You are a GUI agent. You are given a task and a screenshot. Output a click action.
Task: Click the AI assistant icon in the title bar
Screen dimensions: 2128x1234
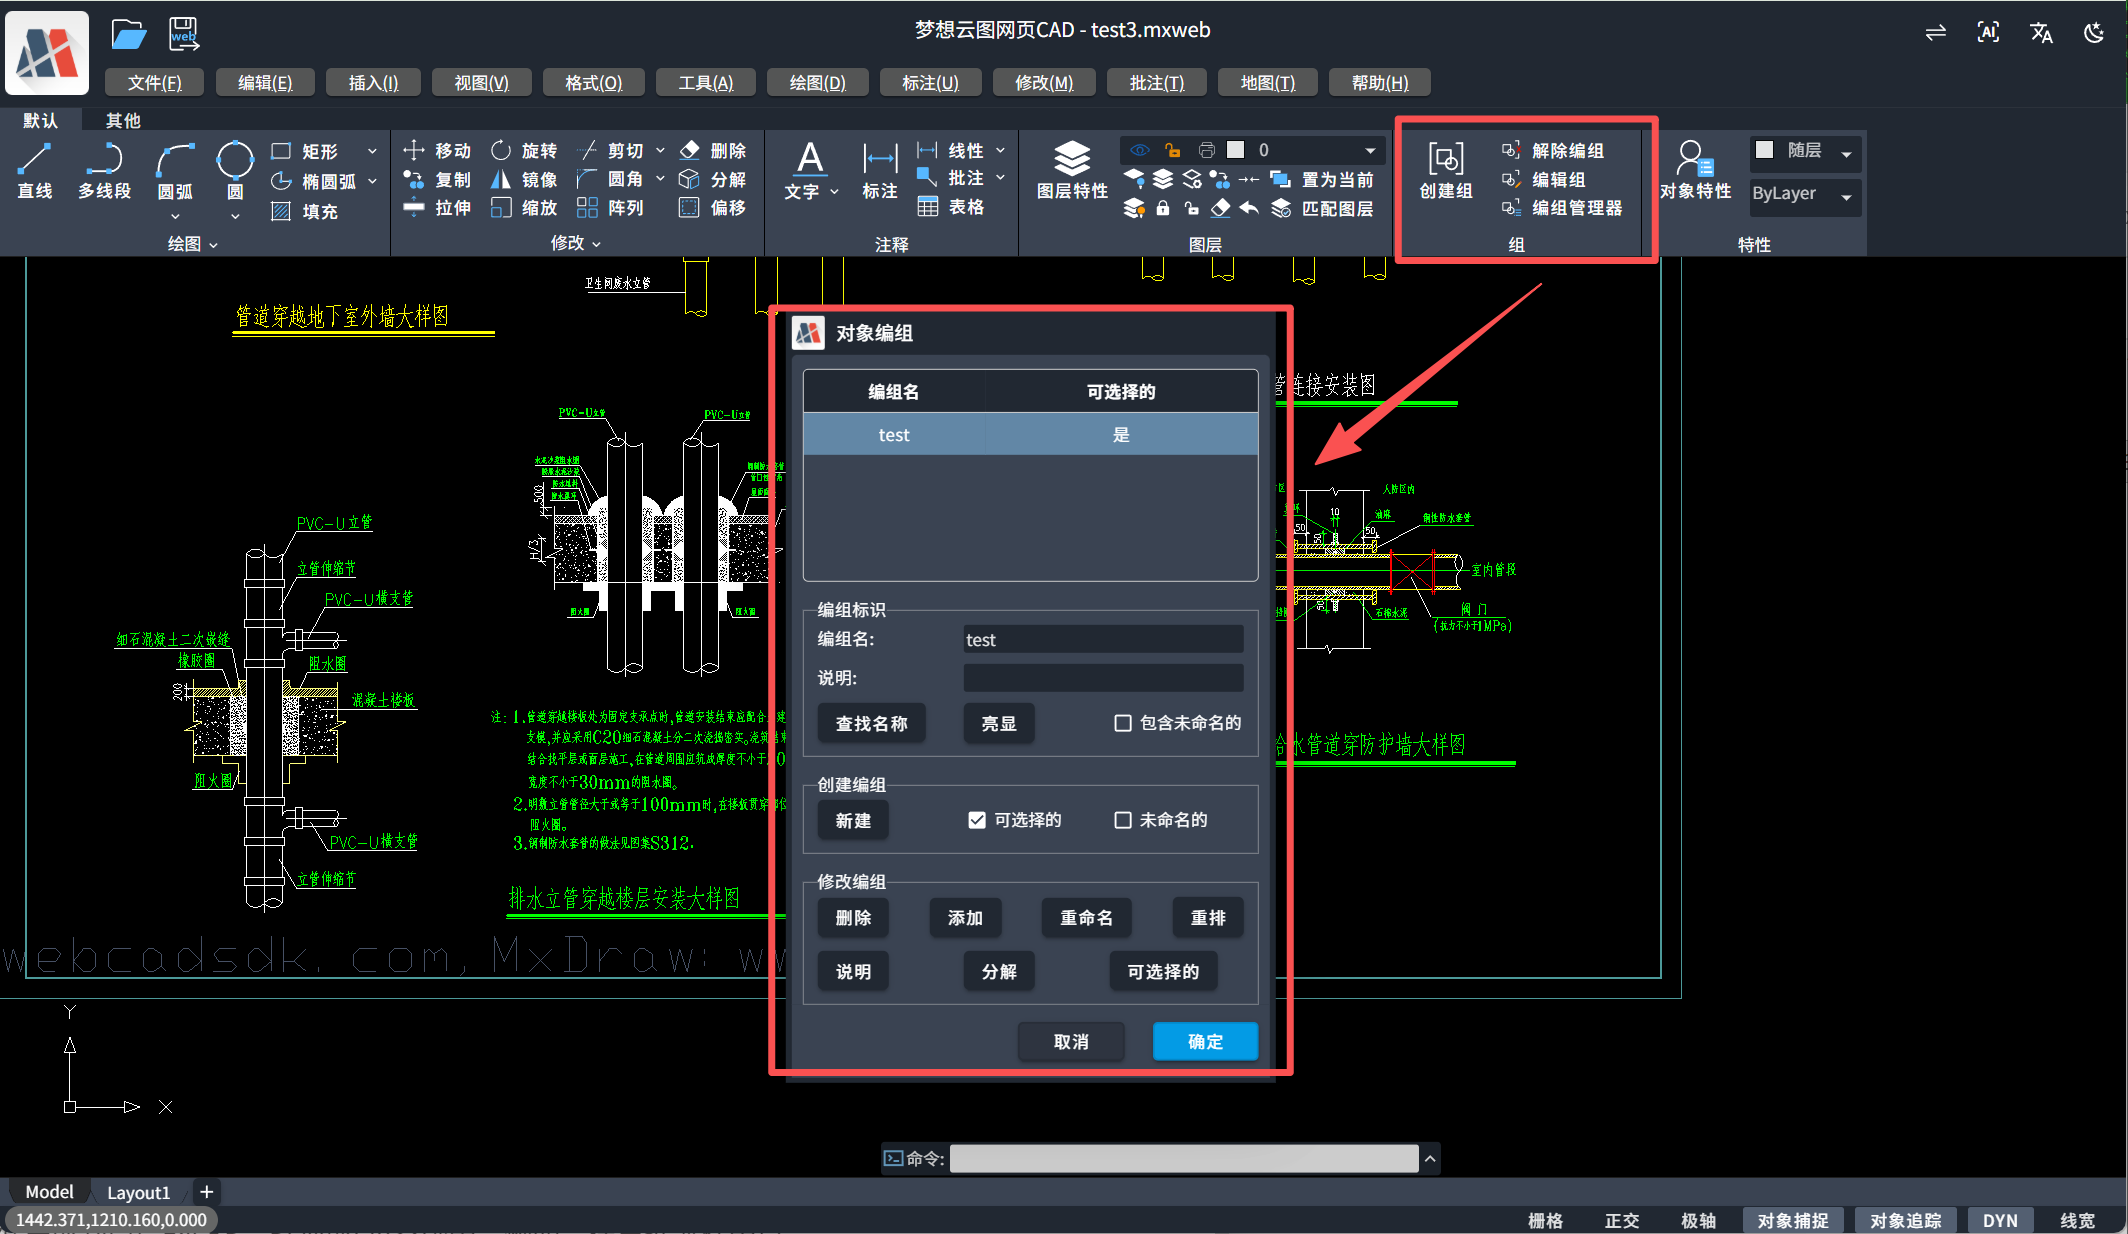pos(1988,32)
